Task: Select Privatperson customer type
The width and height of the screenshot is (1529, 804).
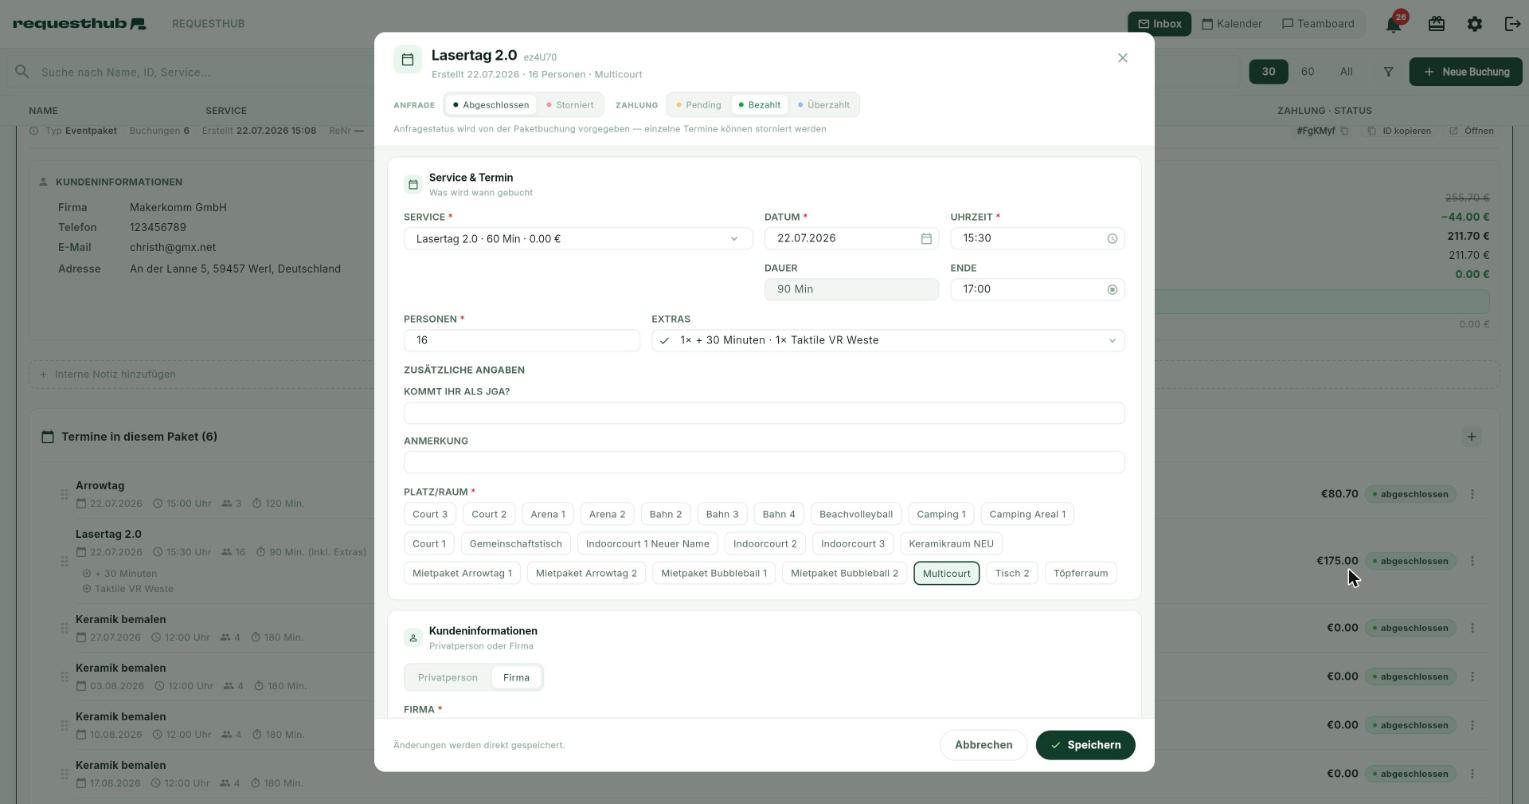Action: pos(448,678)
